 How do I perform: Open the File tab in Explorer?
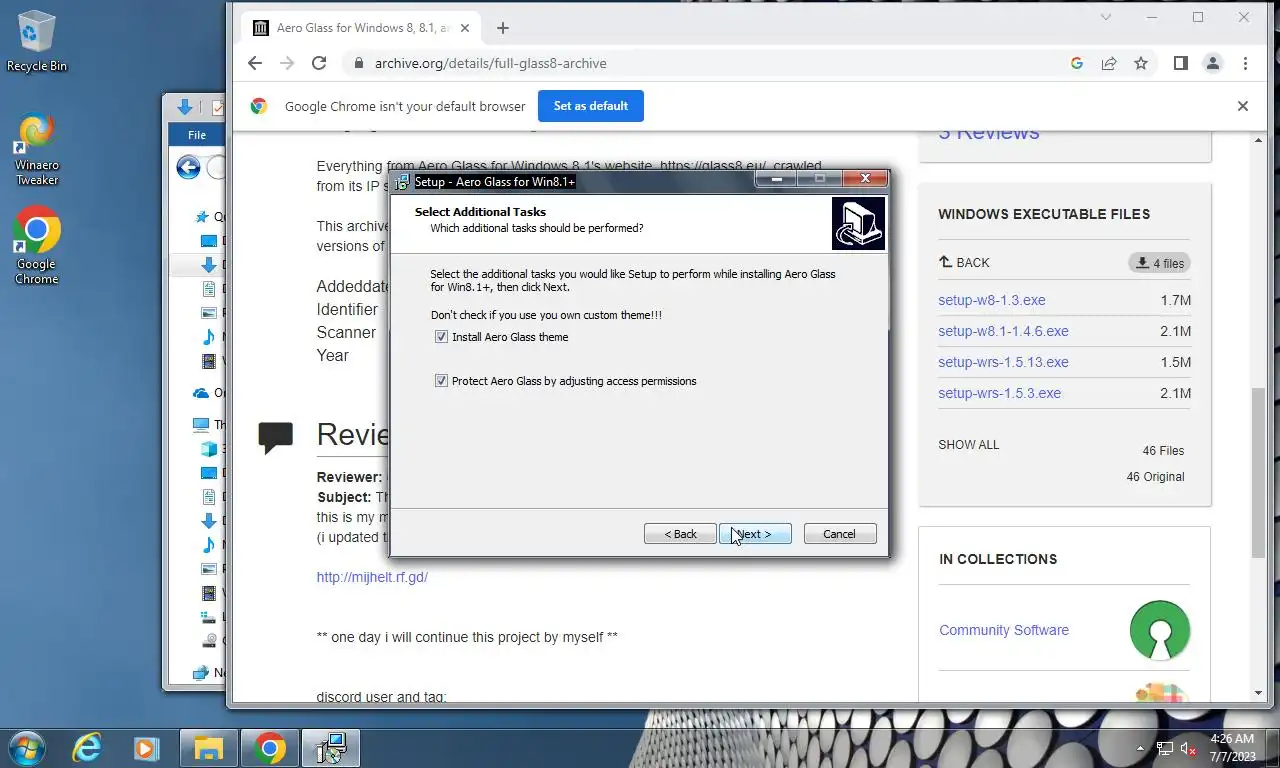pyautogui.click(x=197, y=135)
